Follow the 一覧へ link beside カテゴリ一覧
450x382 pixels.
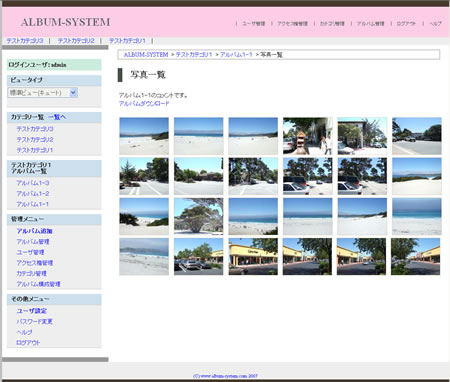click(57, 117)
